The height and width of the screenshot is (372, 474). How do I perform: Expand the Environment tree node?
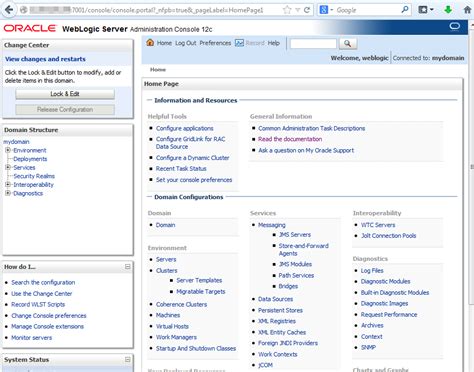coord(8,150)
